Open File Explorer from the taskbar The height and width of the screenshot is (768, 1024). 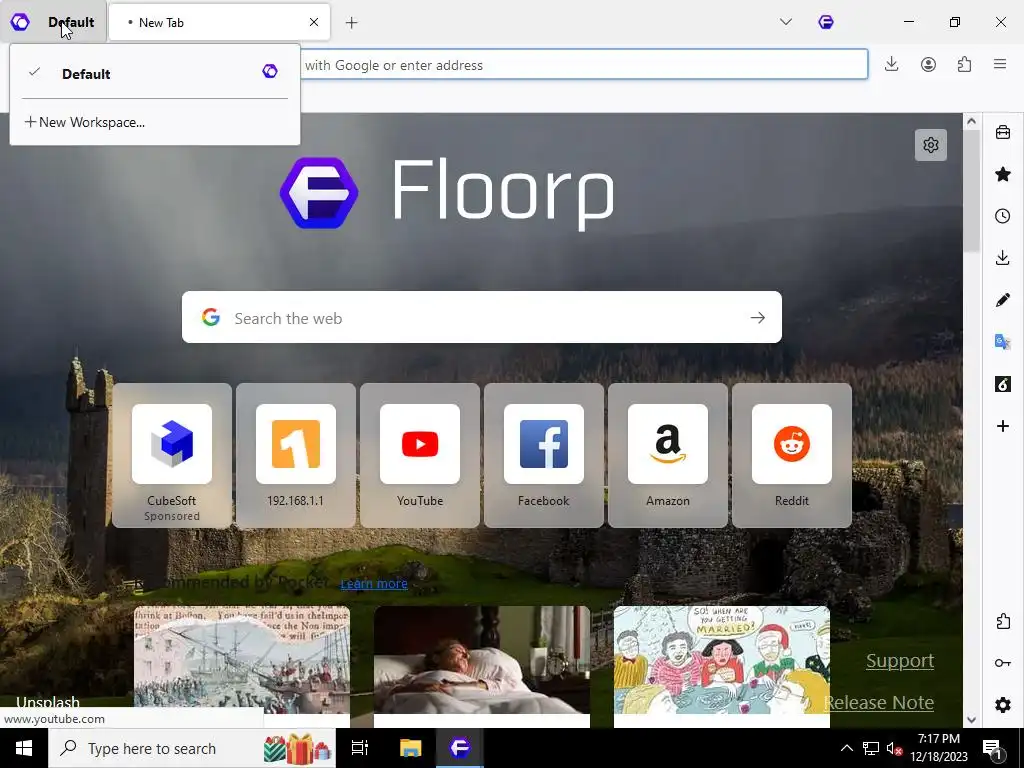(411, 748)
